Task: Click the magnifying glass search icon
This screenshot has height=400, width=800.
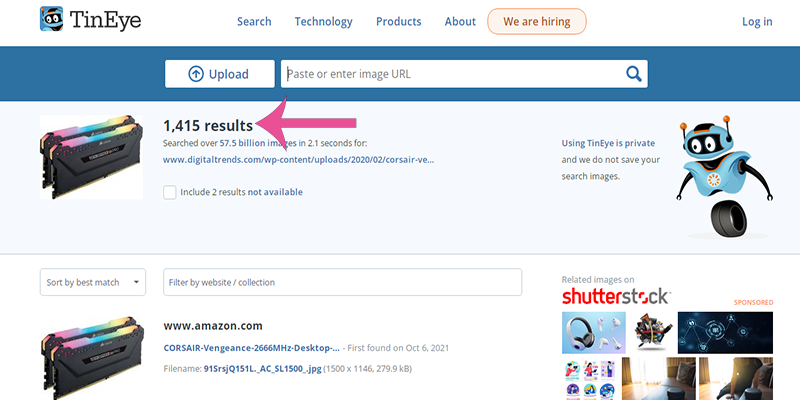Action: coord(633,74)
